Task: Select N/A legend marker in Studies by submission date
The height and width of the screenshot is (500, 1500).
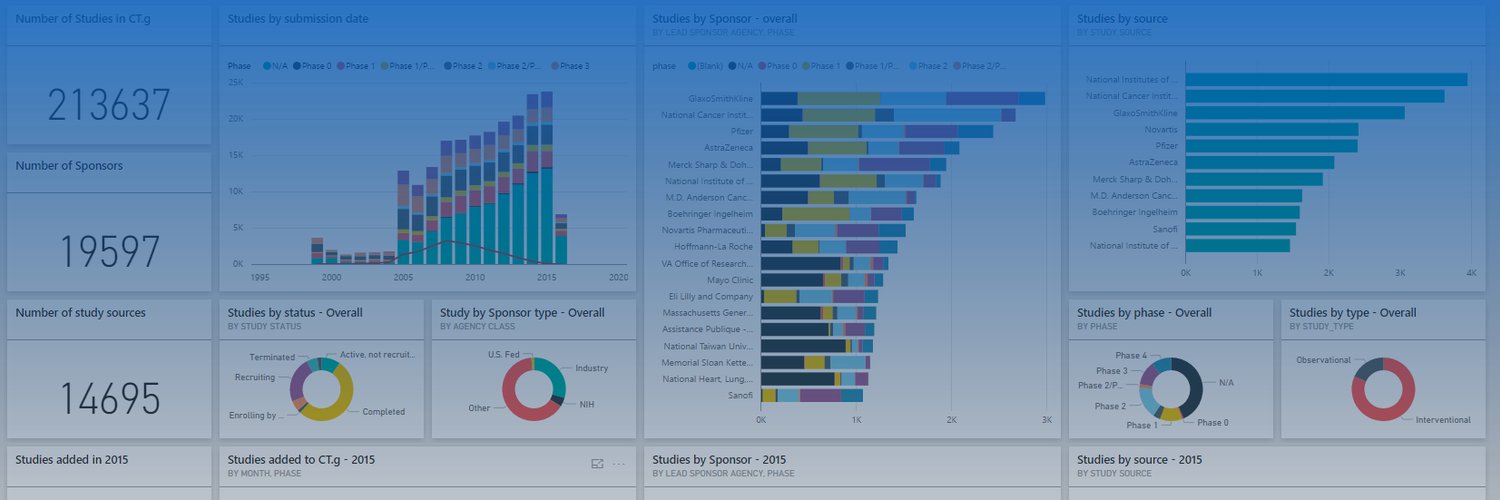Action: point(267,66)
